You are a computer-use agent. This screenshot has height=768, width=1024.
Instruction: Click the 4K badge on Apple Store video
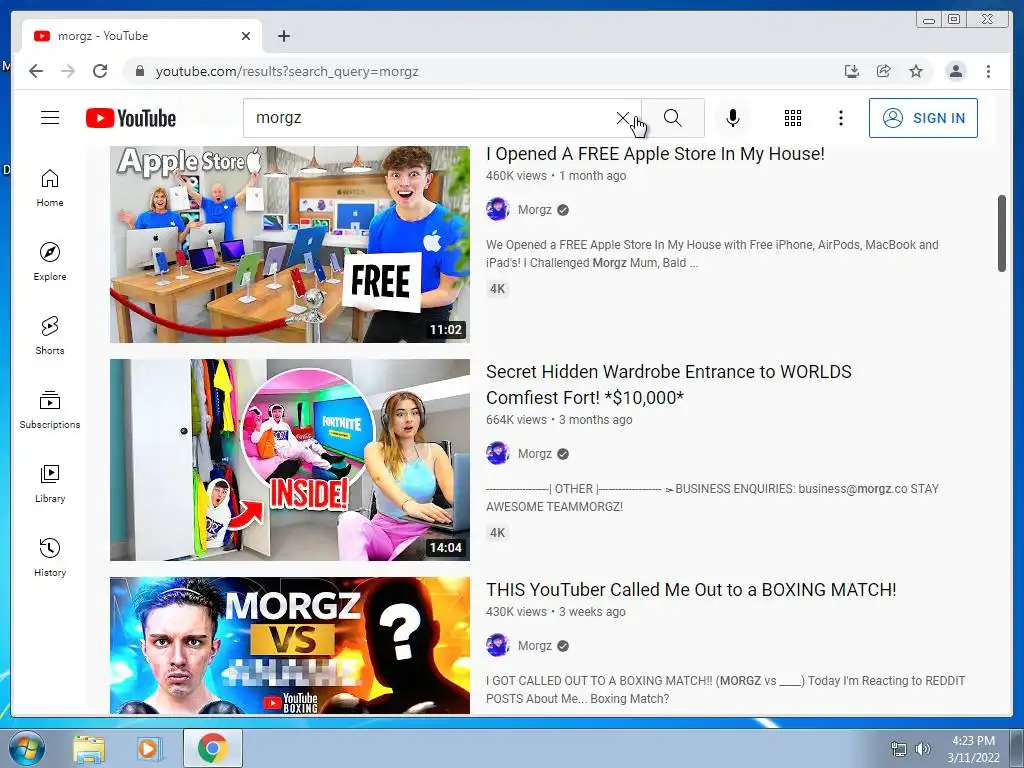498,289
